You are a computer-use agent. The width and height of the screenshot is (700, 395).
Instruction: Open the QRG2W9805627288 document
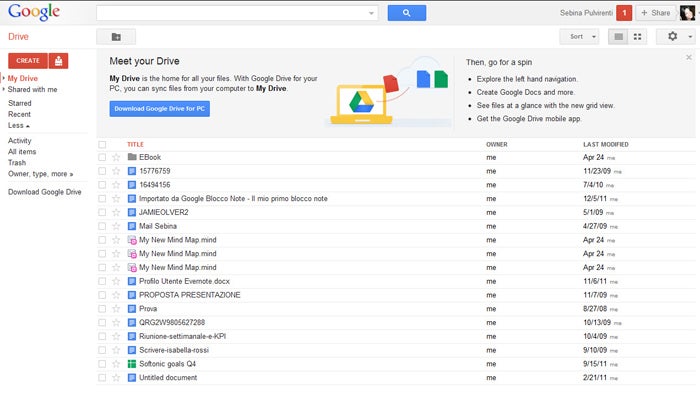click(x=172, y=323)
